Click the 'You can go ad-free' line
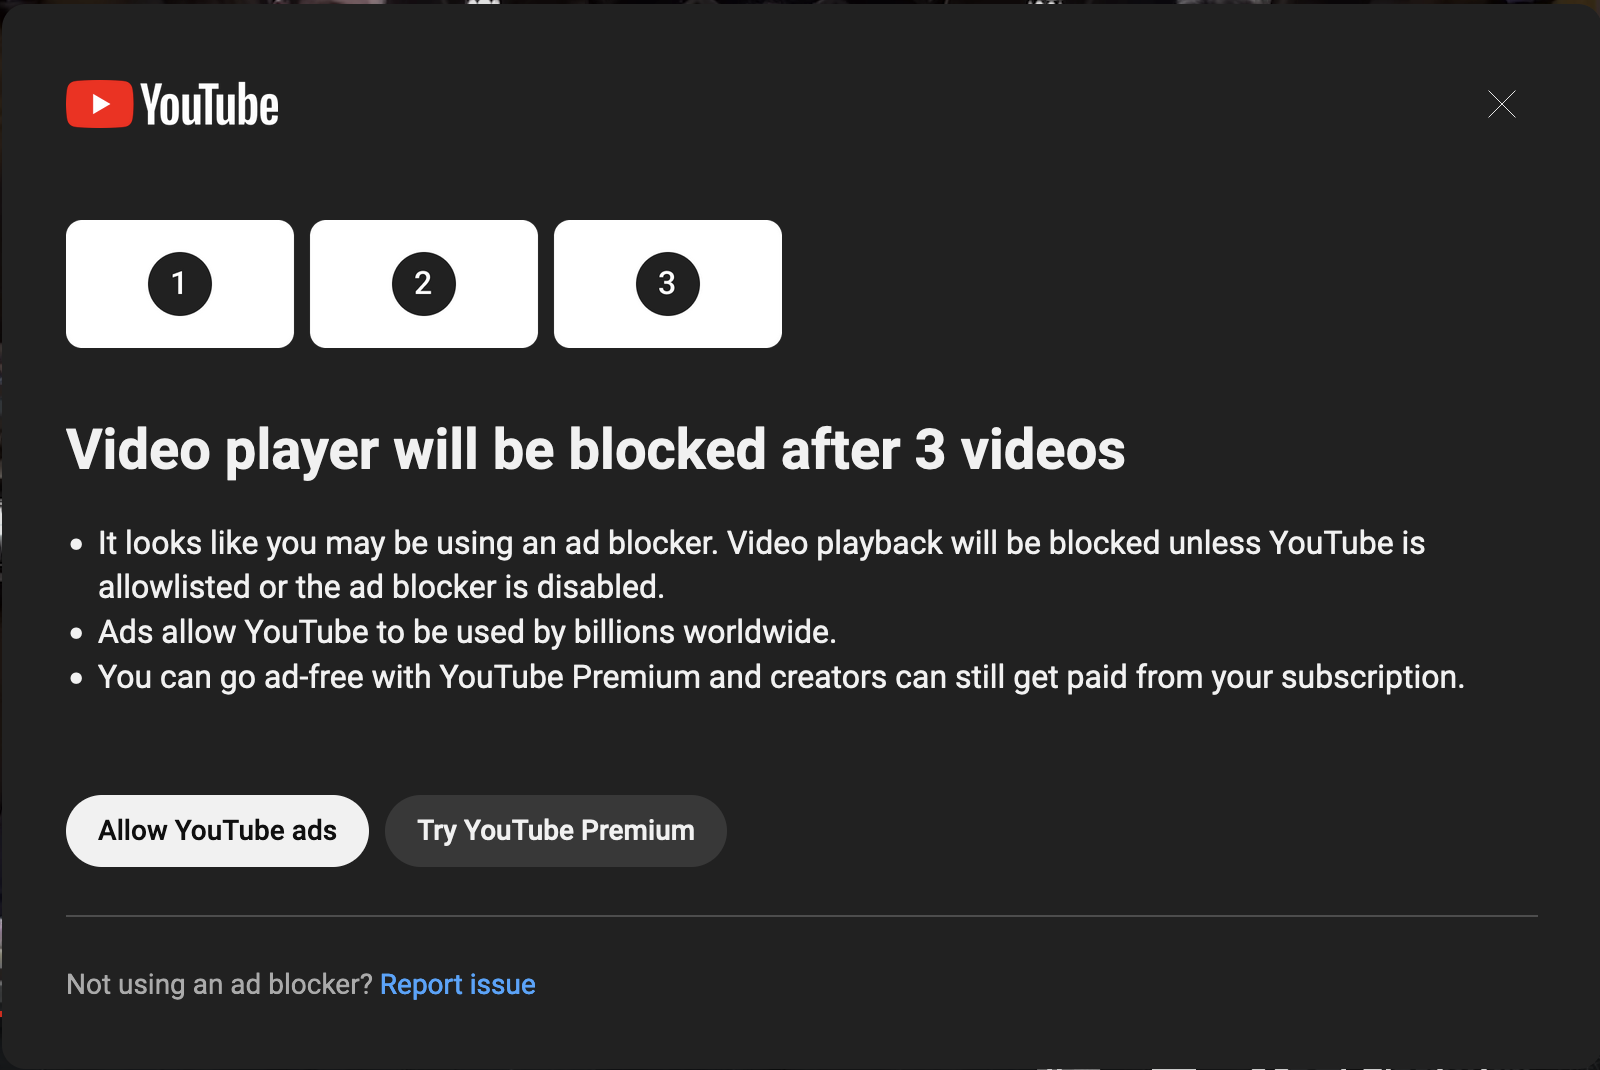Viewport: 1600px width, 1070px height. [x=780, y=677]
